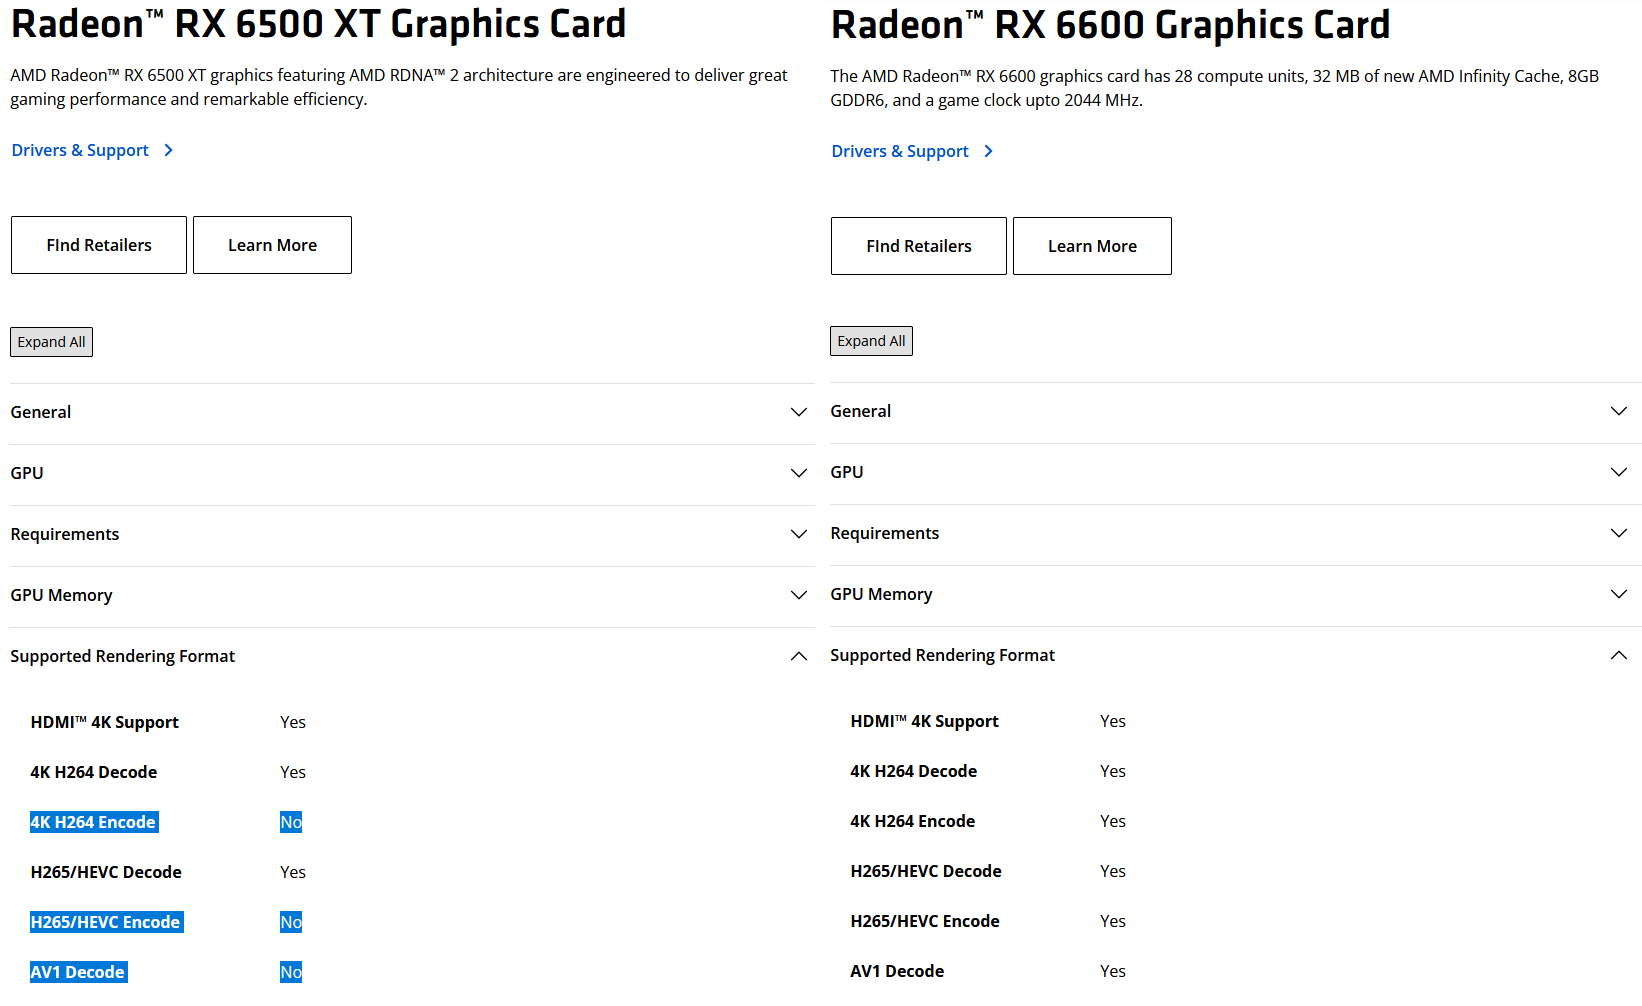Click highlighted H265/HEVC Encode label, RX 6500 XT

pyautogui.click(x=106, y=922)
